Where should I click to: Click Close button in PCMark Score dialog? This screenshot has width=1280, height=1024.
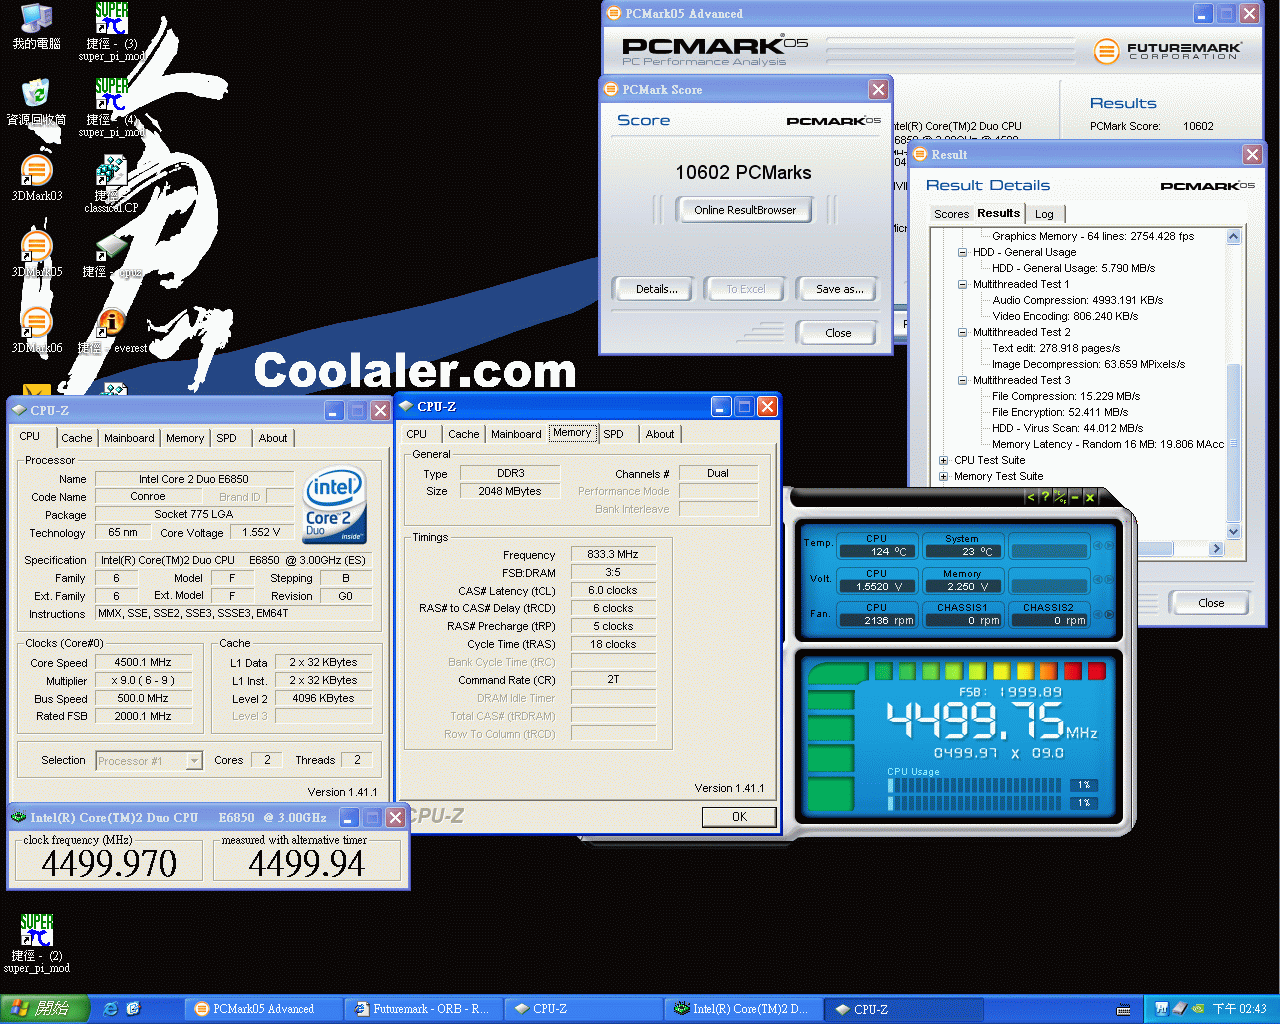[838, 333]
